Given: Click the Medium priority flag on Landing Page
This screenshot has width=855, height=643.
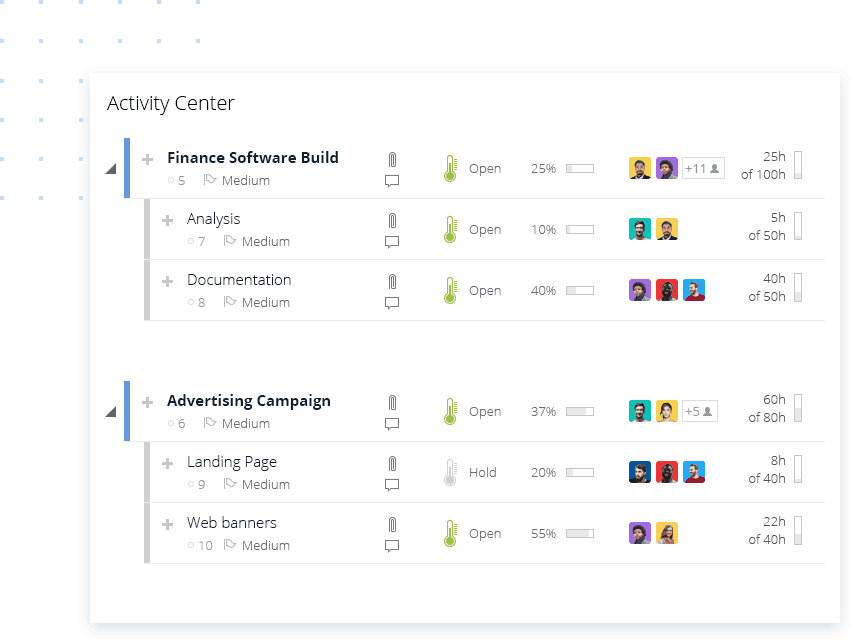Looking at the screenshot, I should click(229, 484).
